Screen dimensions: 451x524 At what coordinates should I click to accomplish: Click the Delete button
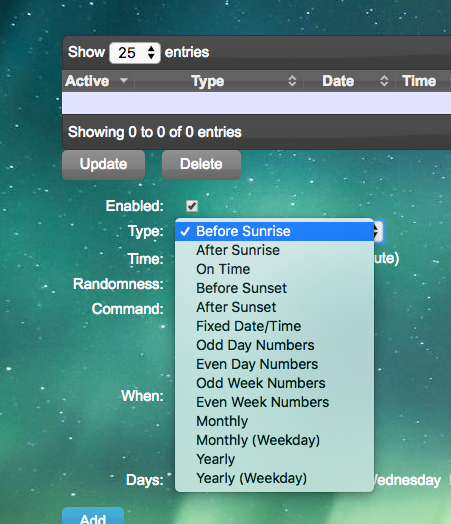[x=201, y=164]
